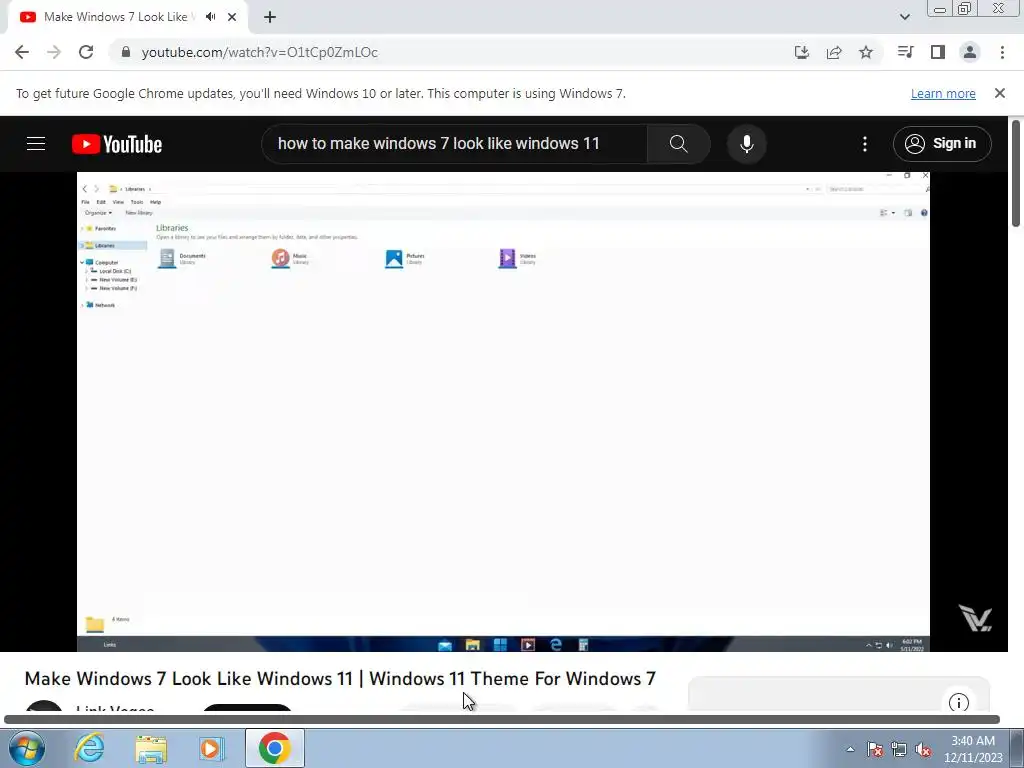Viewport: 1024px width, 768px height.
Task: Open the Chrome three-dot menu
Action: pyautogui.click(x=1002, y=52)
